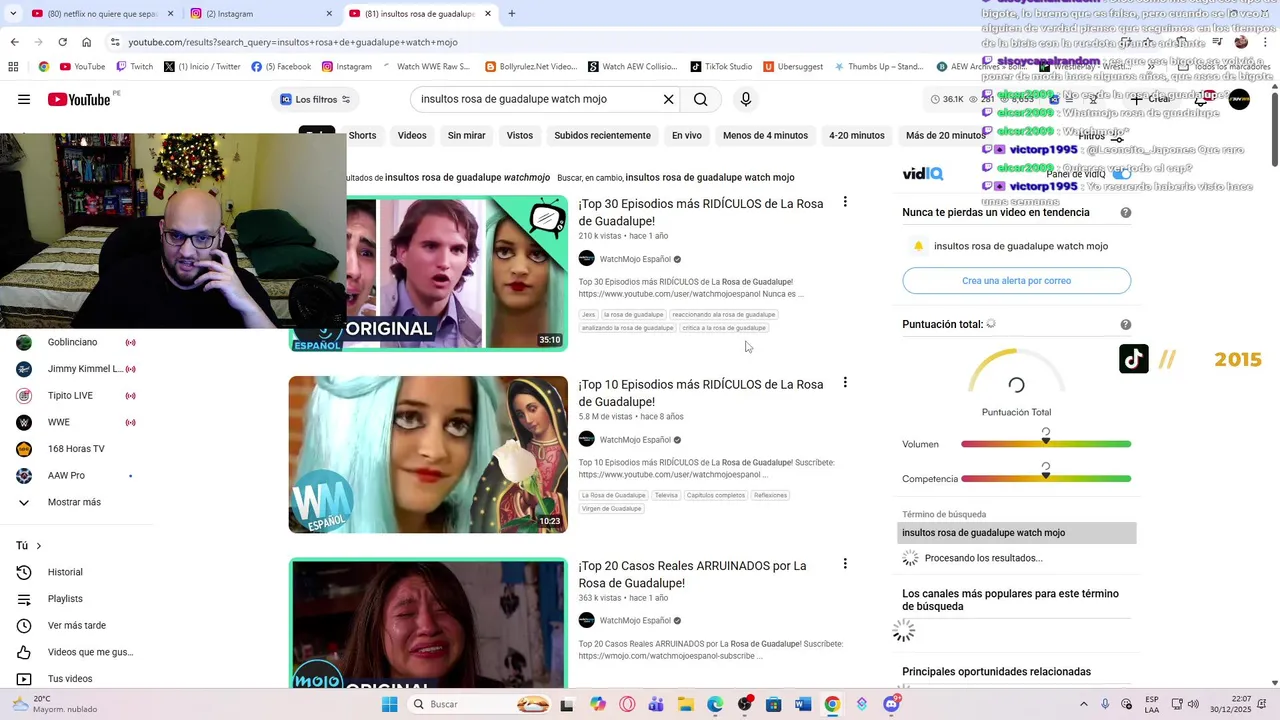Click the Windows taskbar Buscar search box

tap(480, 704)
